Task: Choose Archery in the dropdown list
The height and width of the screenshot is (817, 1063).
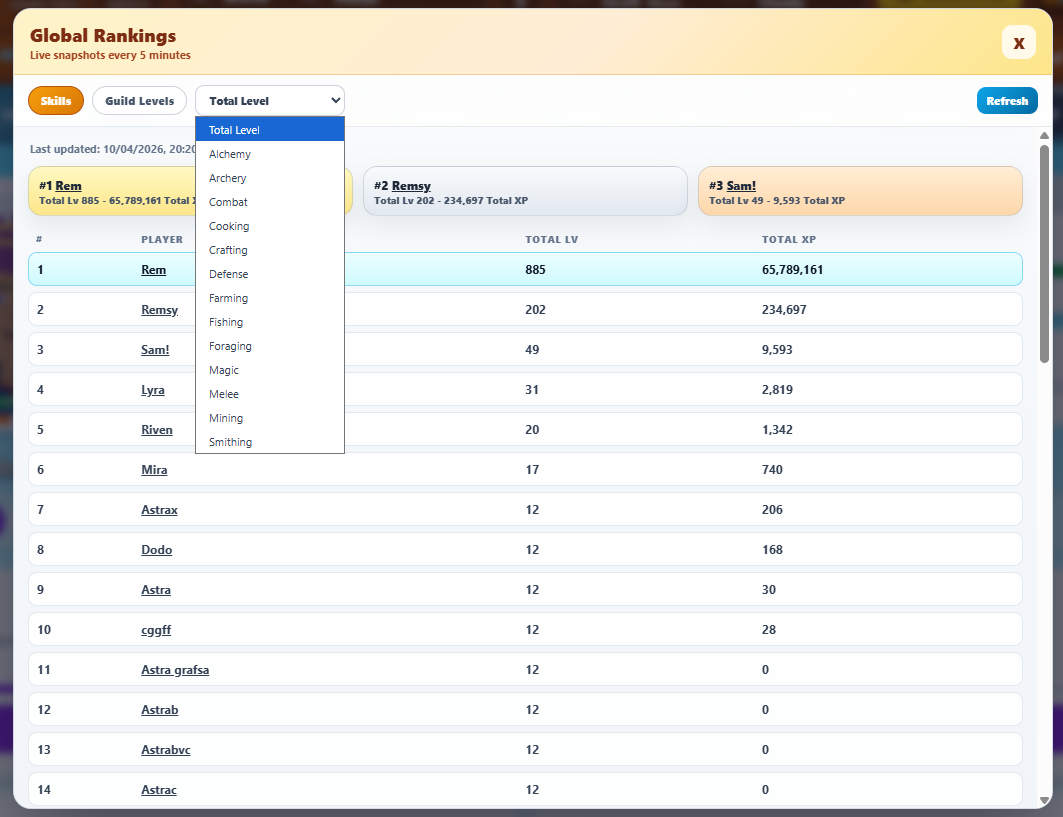Action: tap(228, 178)
